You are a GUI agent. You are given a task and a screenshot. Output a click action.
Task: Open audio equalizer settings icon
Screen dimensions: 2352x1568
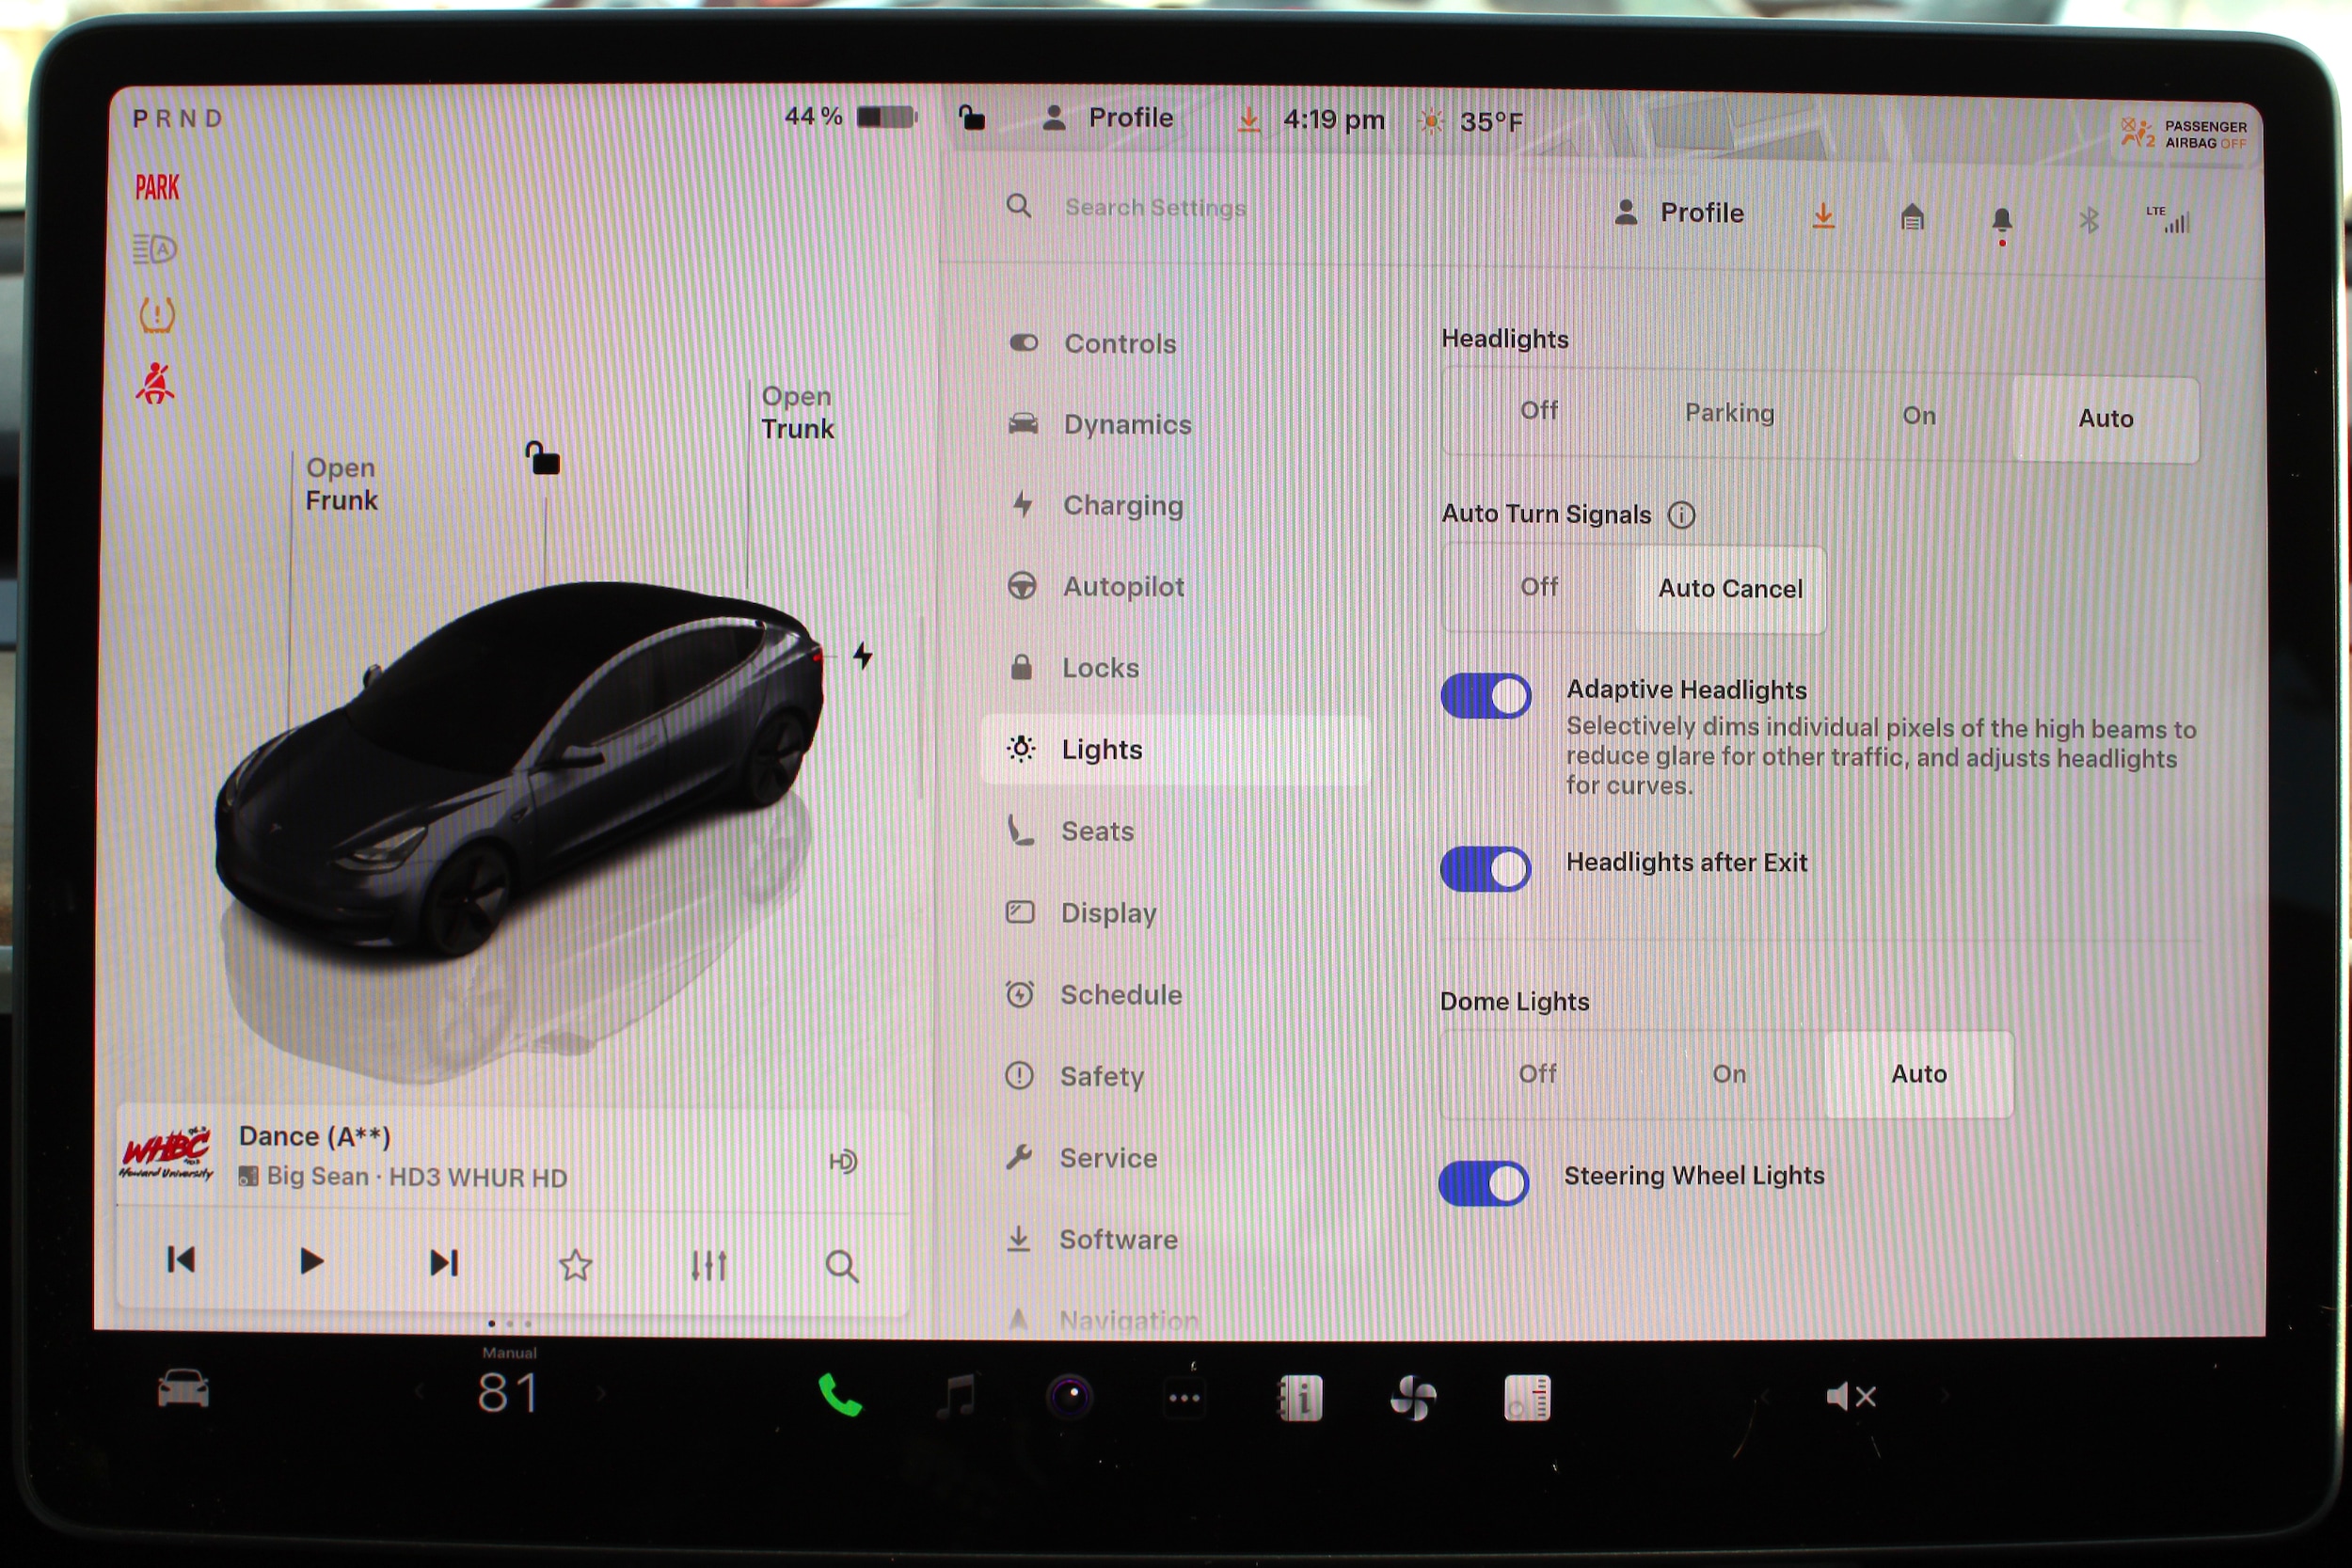click(708, 1265)
